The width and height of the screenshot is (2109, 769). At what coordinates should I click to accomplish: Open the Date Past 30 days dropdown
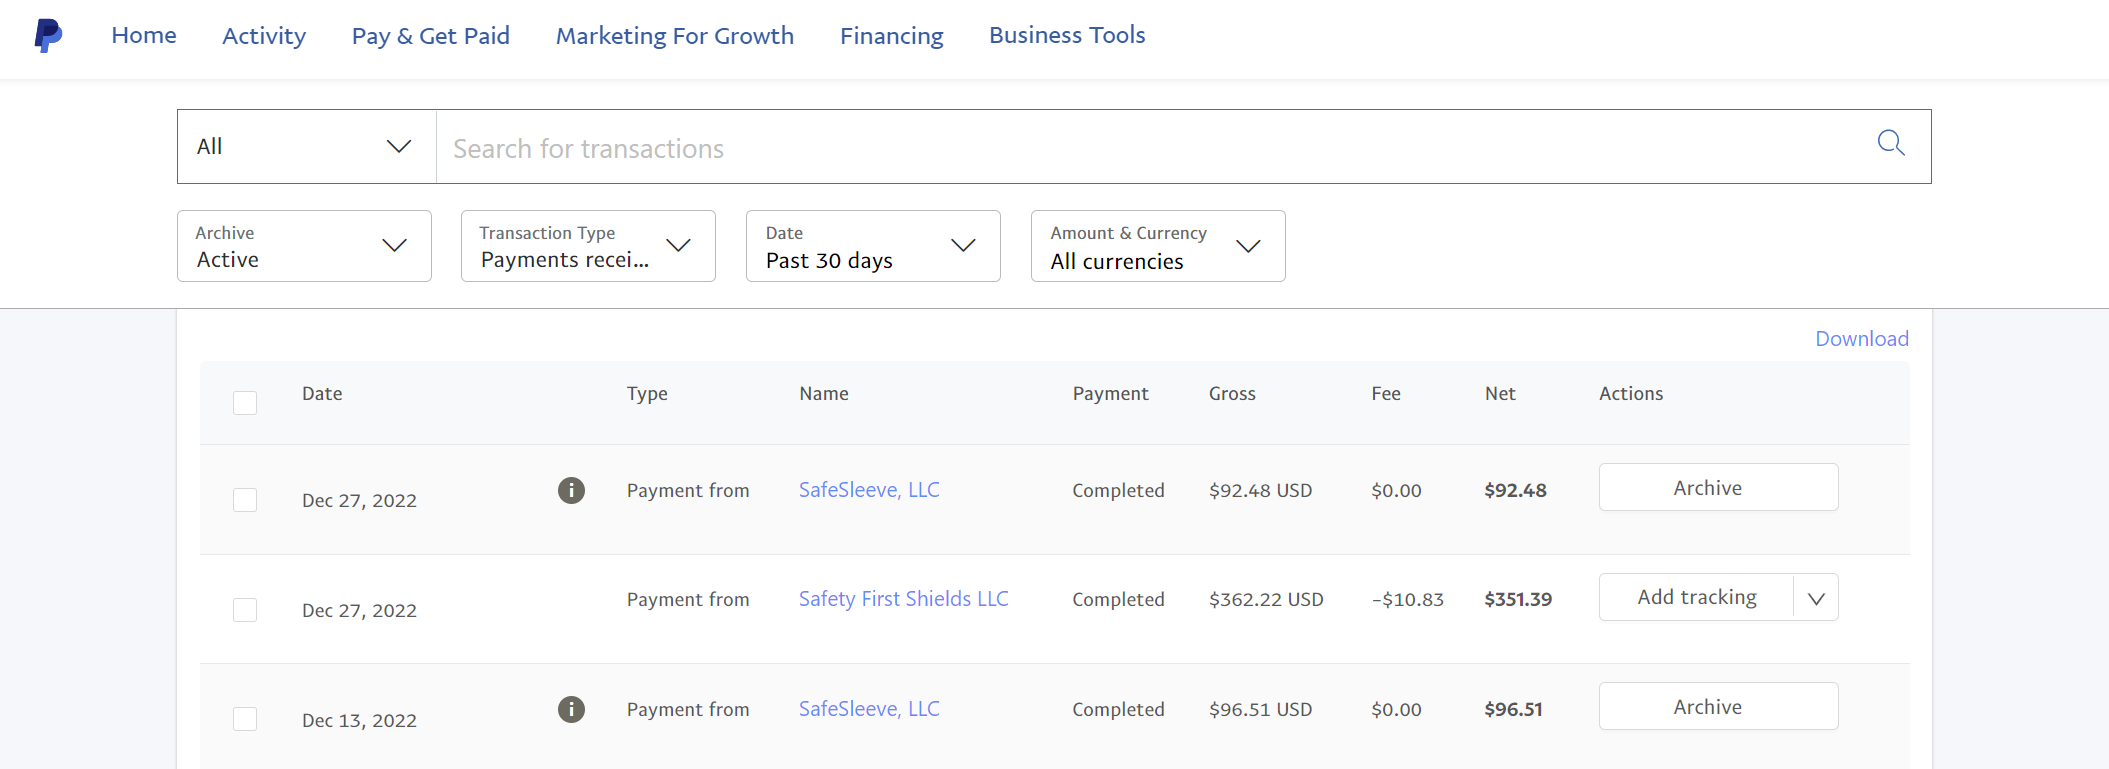(x=873, y=246)
